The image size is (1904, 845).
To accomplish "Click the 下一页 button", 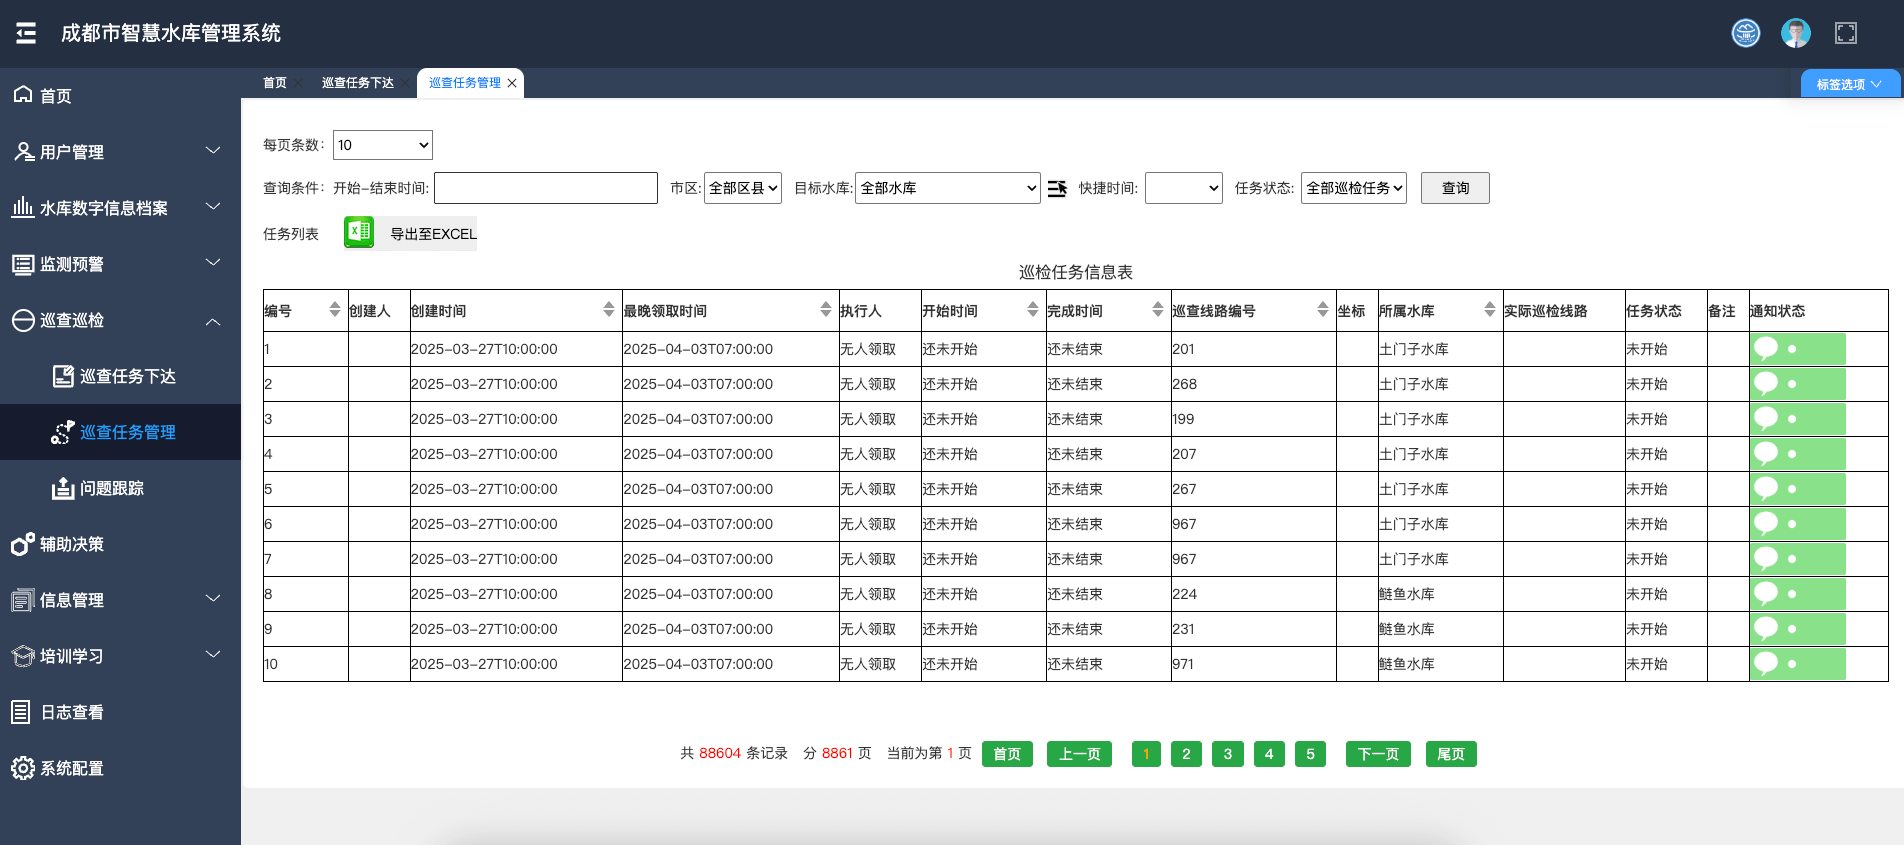I will [x=1378, y=754].
